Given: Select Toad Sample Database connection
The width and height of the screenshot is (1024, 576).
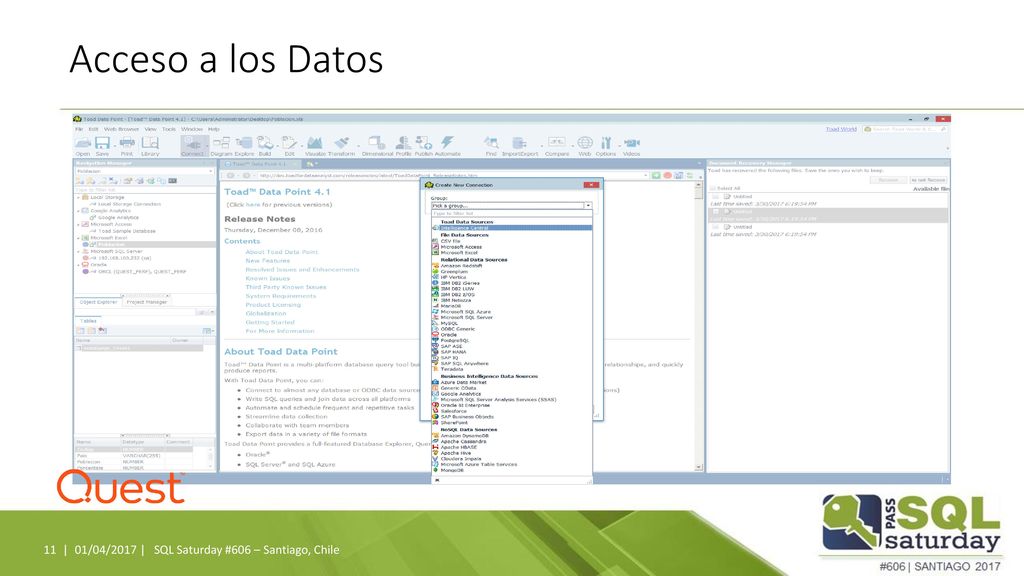Looking at the screenshot, I should click(x=127, y=231).
